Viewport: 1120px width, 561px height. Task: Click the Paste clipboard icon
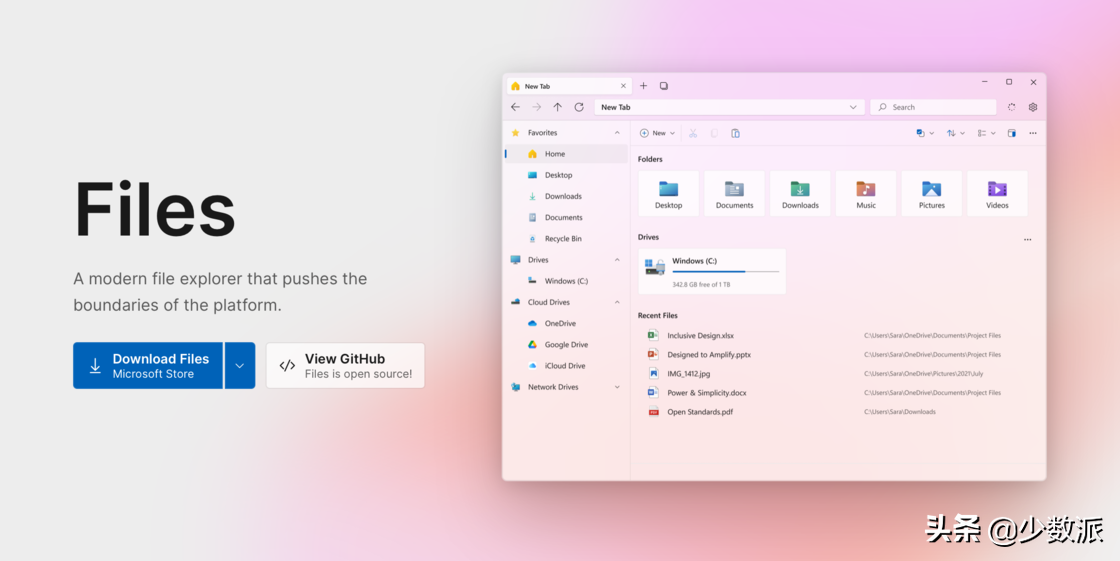pyautogui.click(x=735, y=133)
